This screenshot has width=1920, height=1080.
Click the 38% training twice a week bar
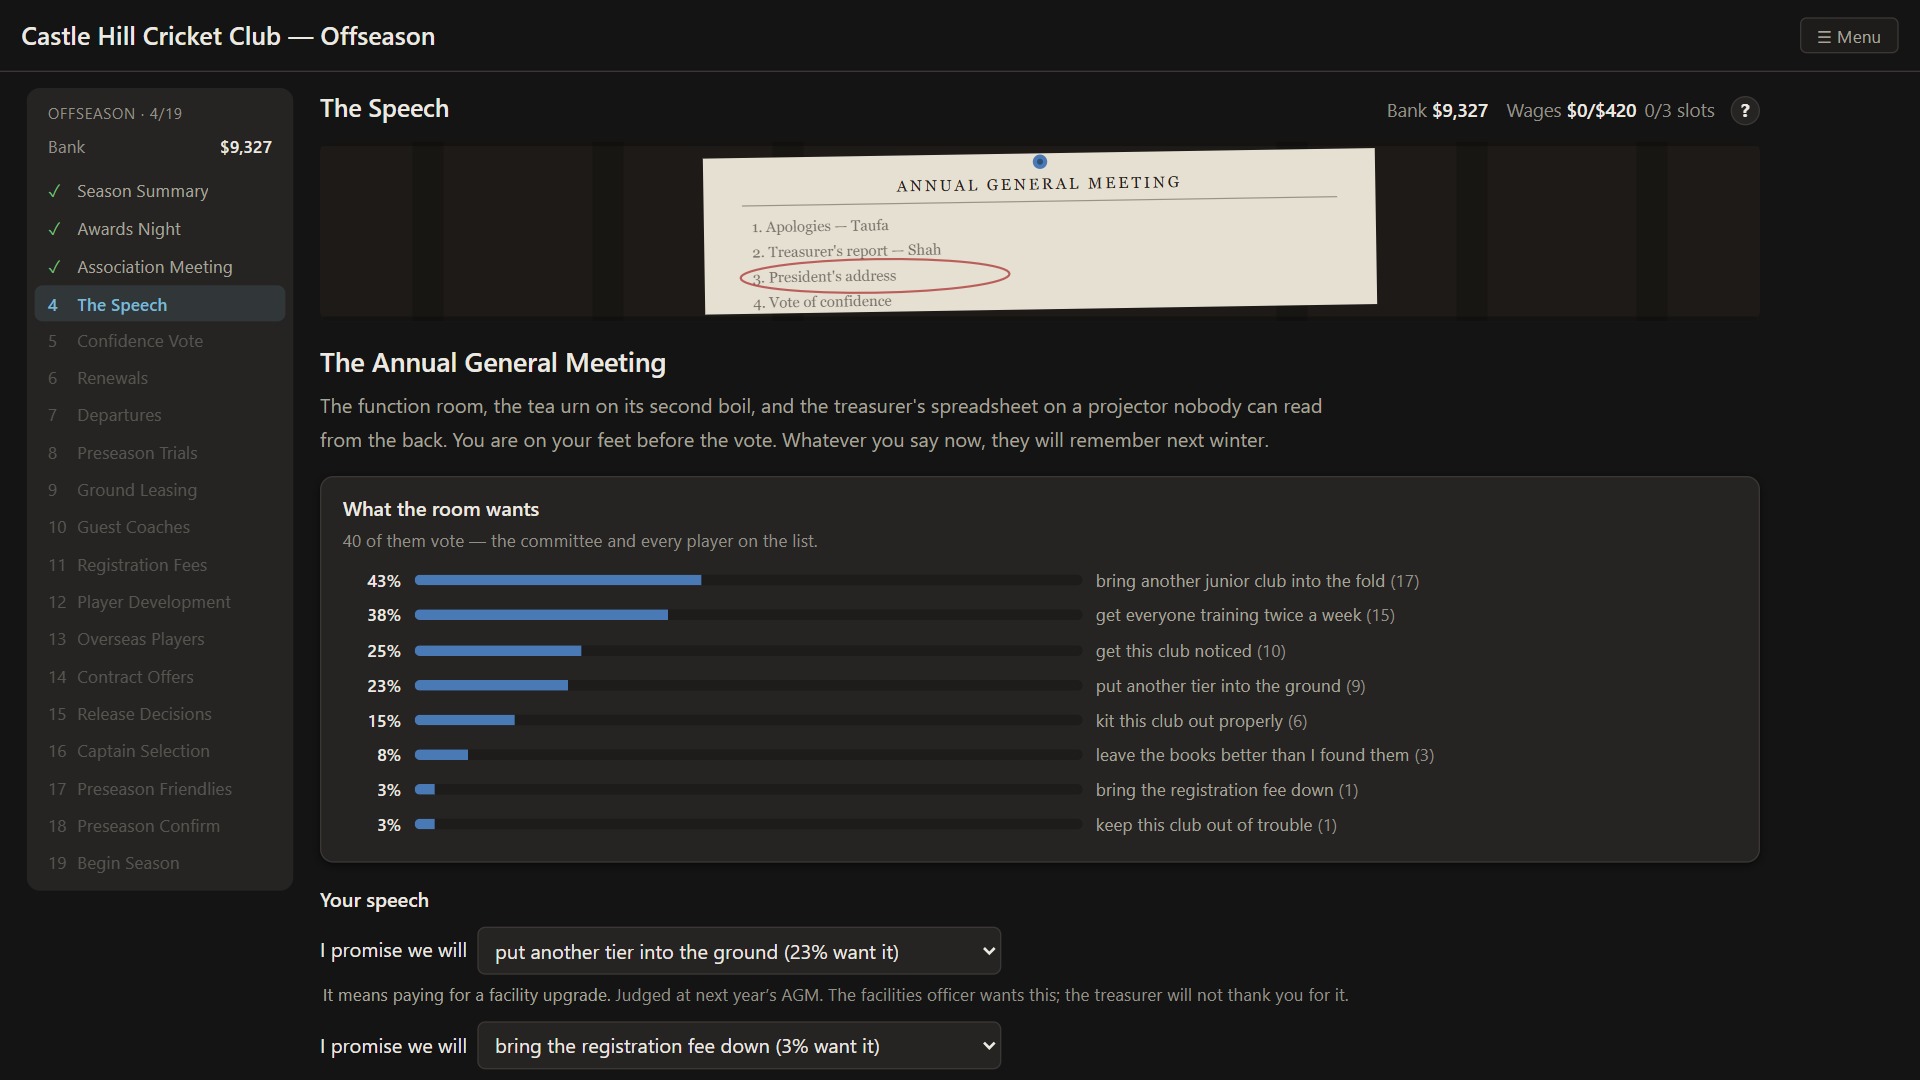tap(748, 615)
